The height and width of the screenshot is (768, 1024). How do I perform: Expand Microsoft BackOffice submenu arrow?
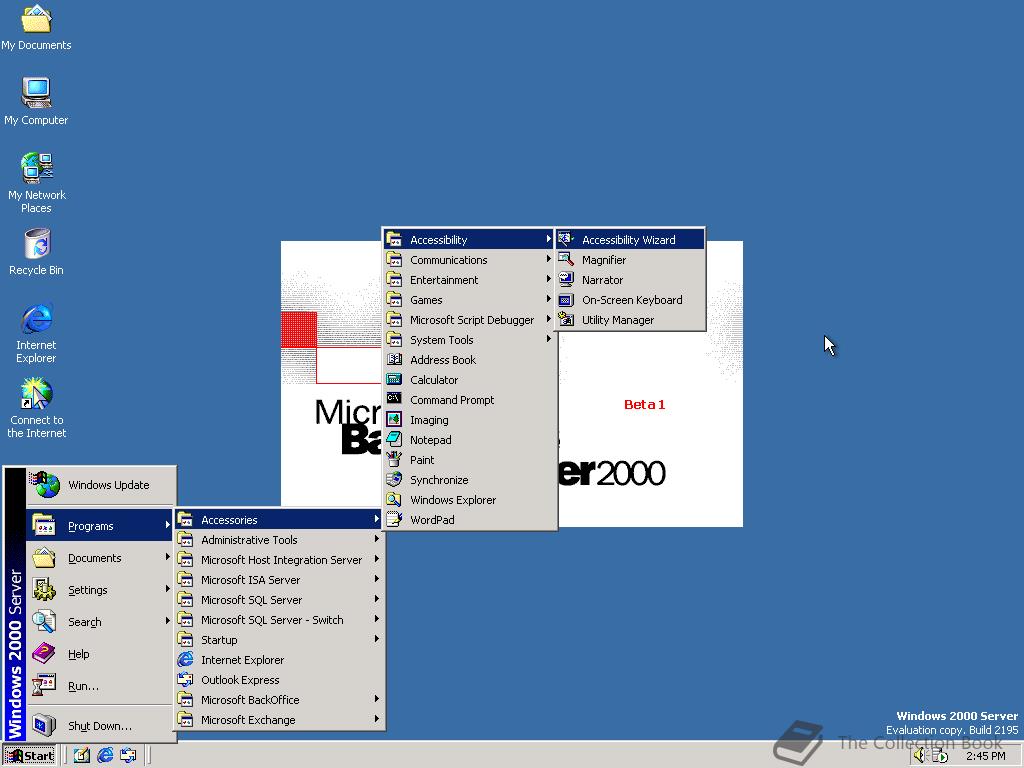pyautogui.click(x=377, y=699)
